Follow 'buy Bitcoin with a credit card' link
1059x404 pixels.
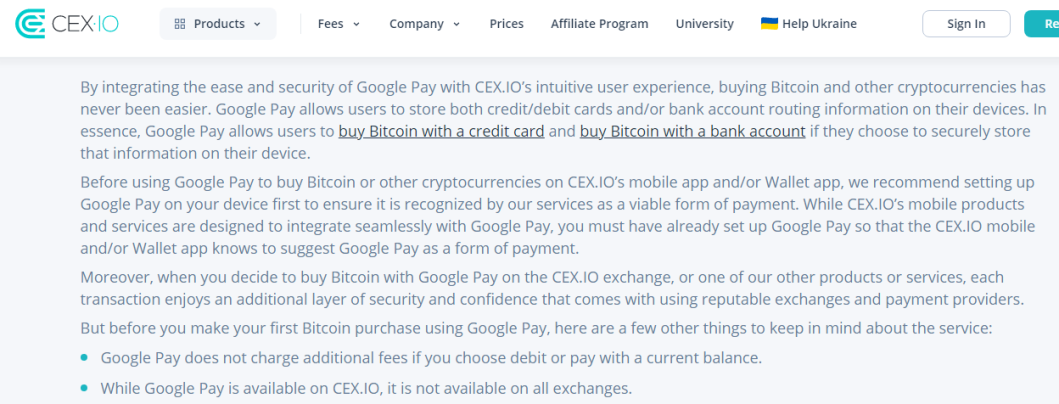(x=442, y=131)
